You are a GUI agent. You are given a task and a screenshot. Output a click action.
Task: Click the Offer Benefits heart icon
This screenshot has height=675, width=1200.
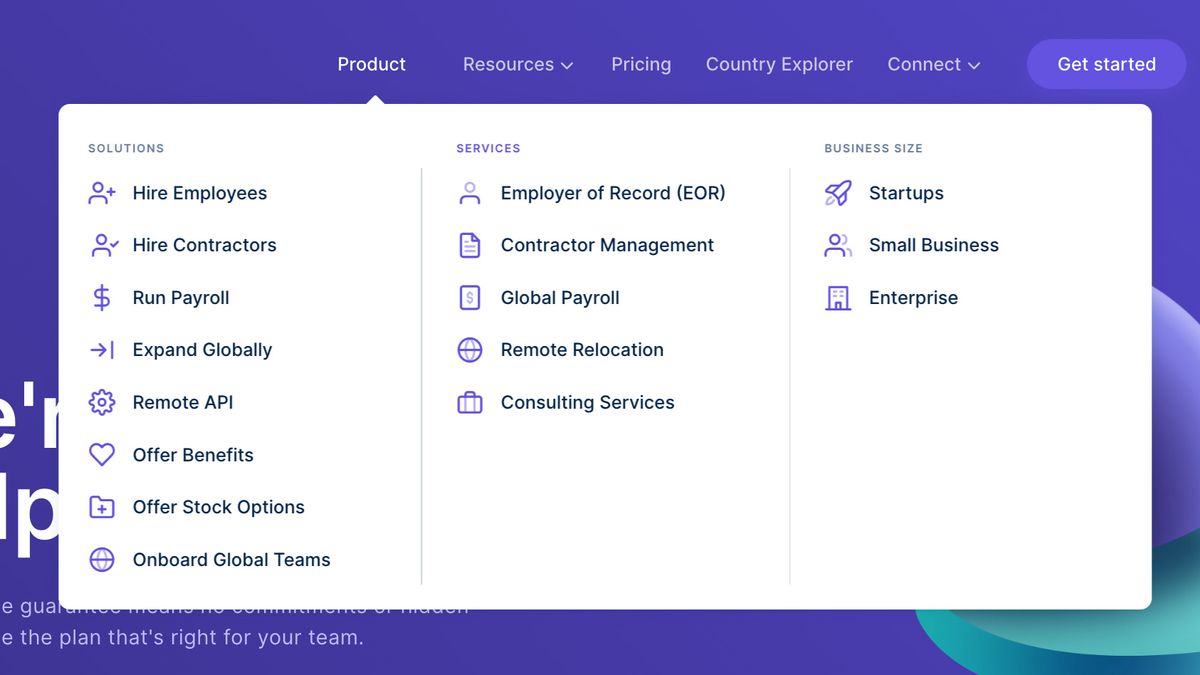pyautogui.click(x=101, y=454)
